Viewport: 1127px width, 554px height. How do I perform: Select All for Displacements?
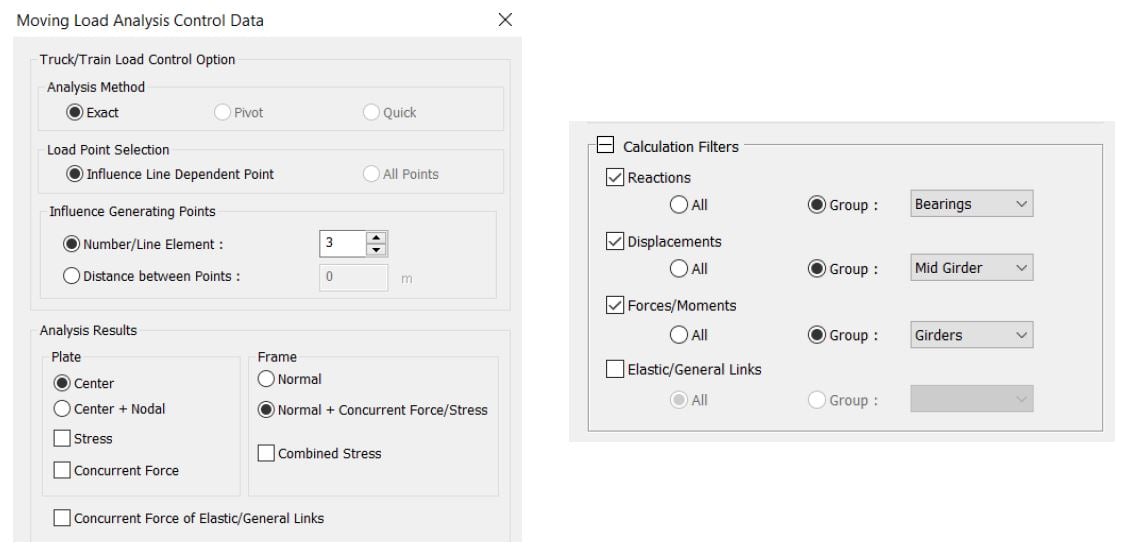pos(678,269)
